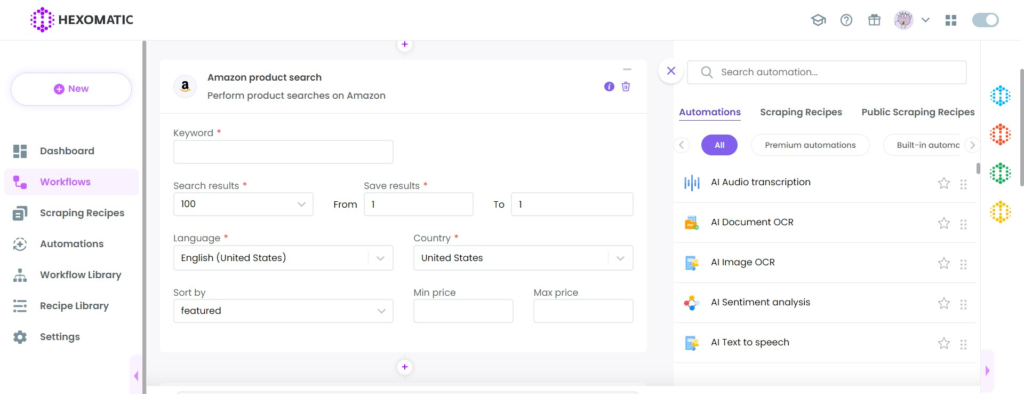Add a step above Amazon product search
Screen dimensions: 1024x394
[x=404, y=44]
